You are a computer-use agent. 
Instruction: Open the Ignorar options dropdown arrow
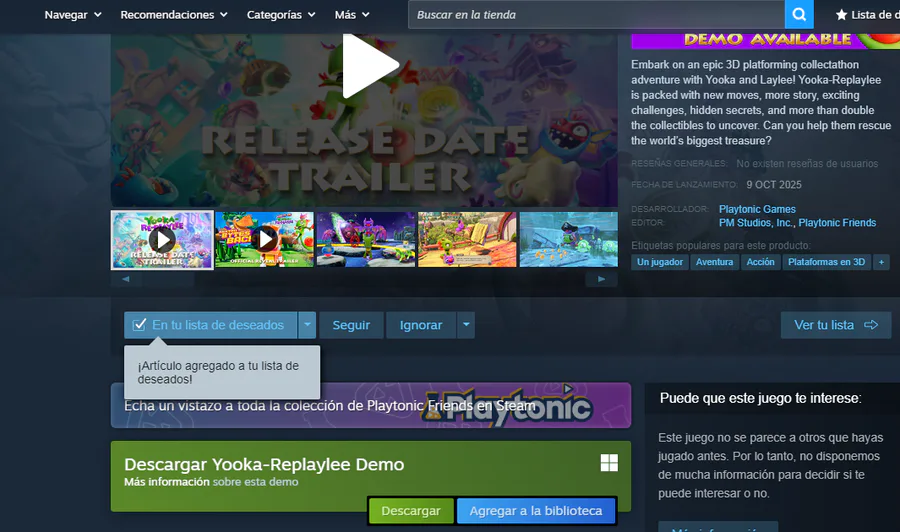(466, 325)
